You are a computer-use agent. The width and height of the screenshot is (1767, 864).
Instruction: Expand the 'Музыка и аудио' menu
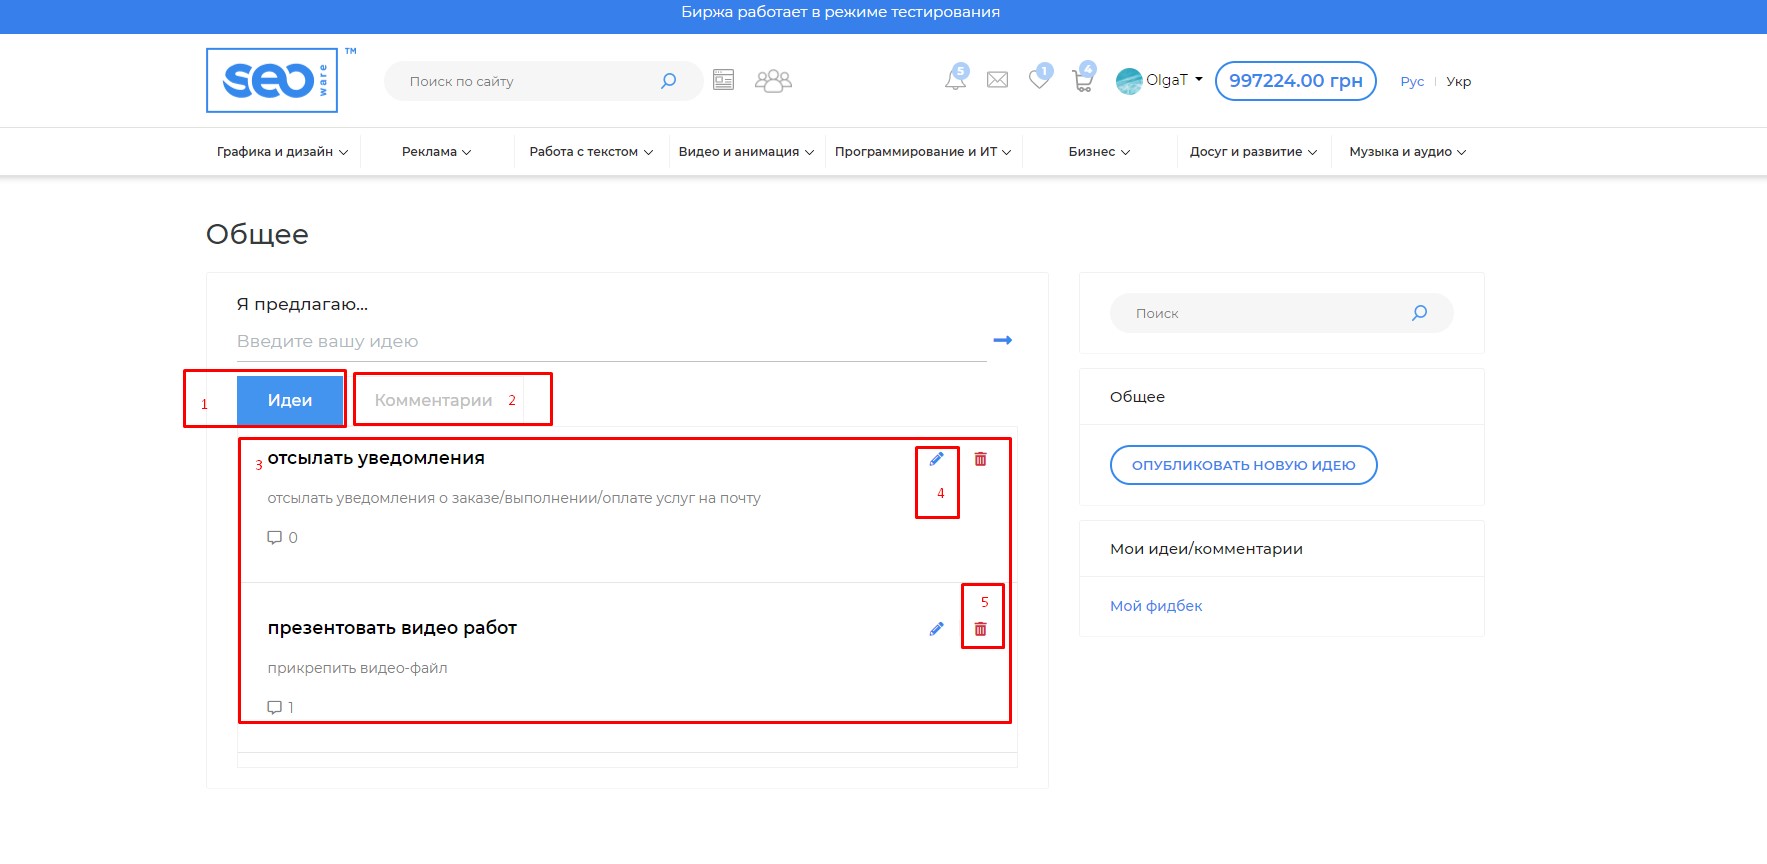pos(1406,152)
